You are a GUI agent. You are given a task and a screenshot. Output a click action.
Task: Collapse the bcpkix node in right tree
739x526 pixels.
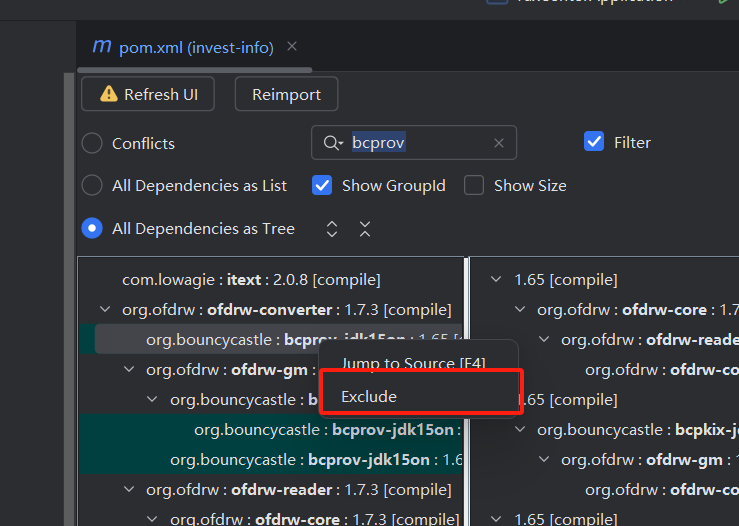tap(520, 429)
